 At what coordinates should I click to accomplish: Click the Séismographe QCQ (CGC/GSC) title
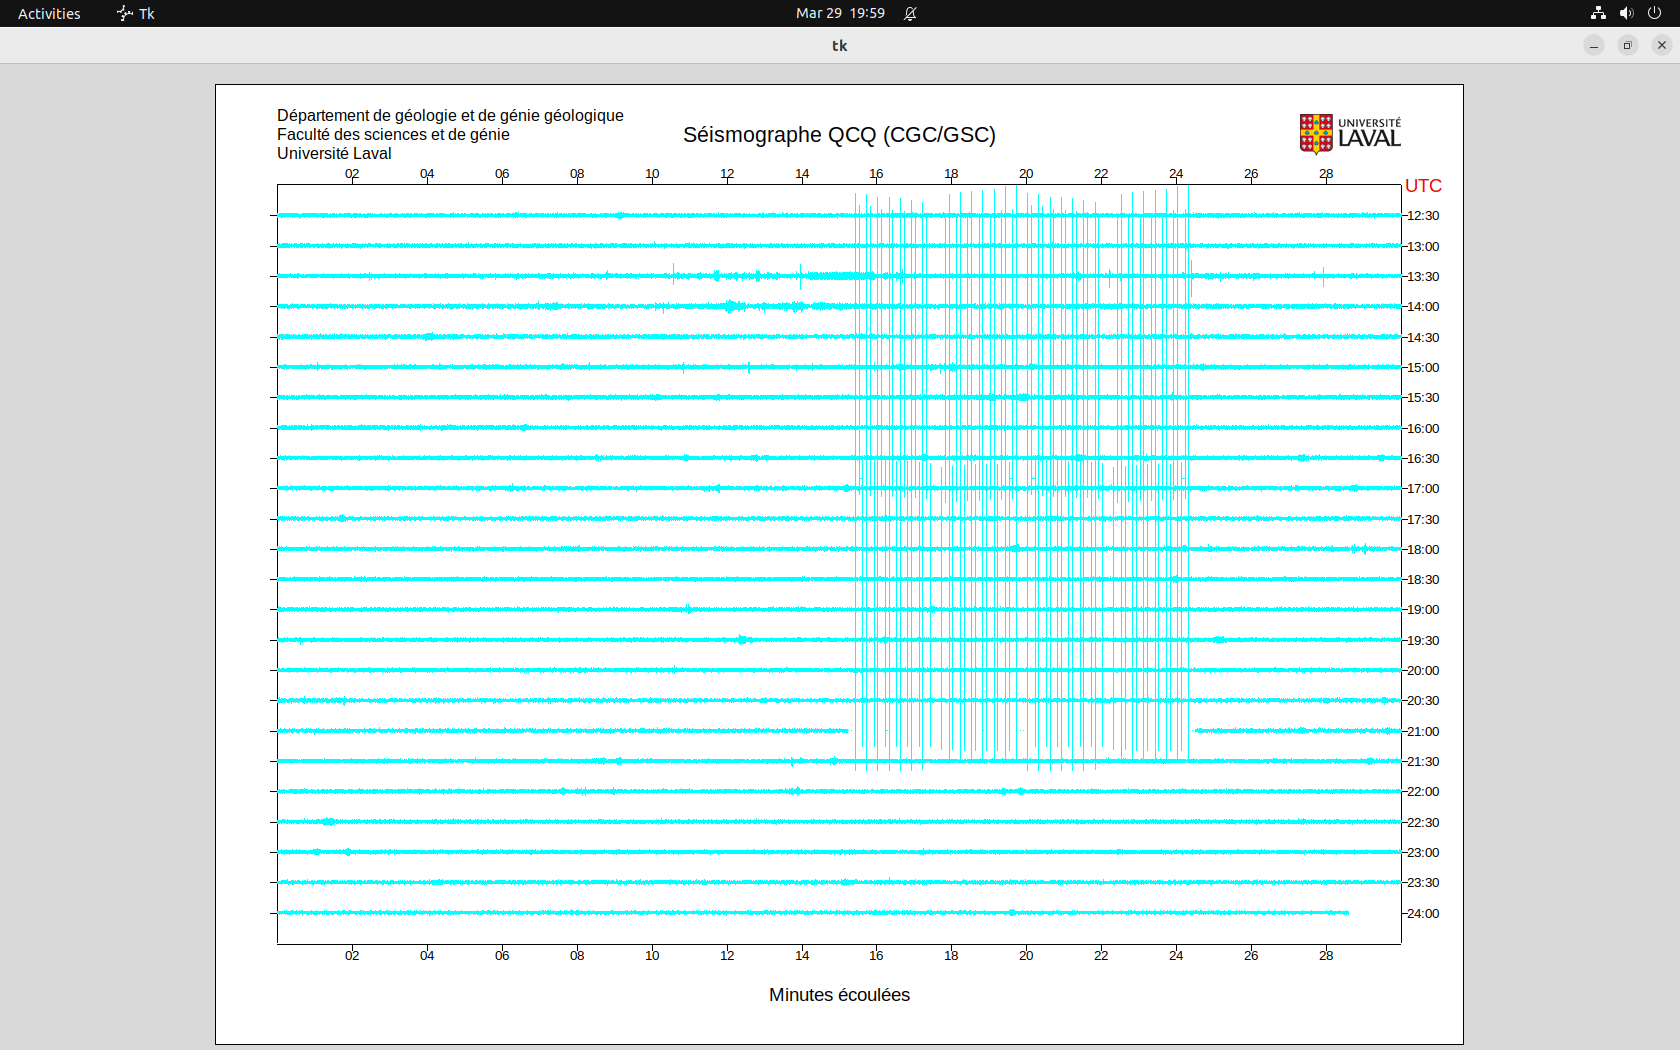(839, 135)
